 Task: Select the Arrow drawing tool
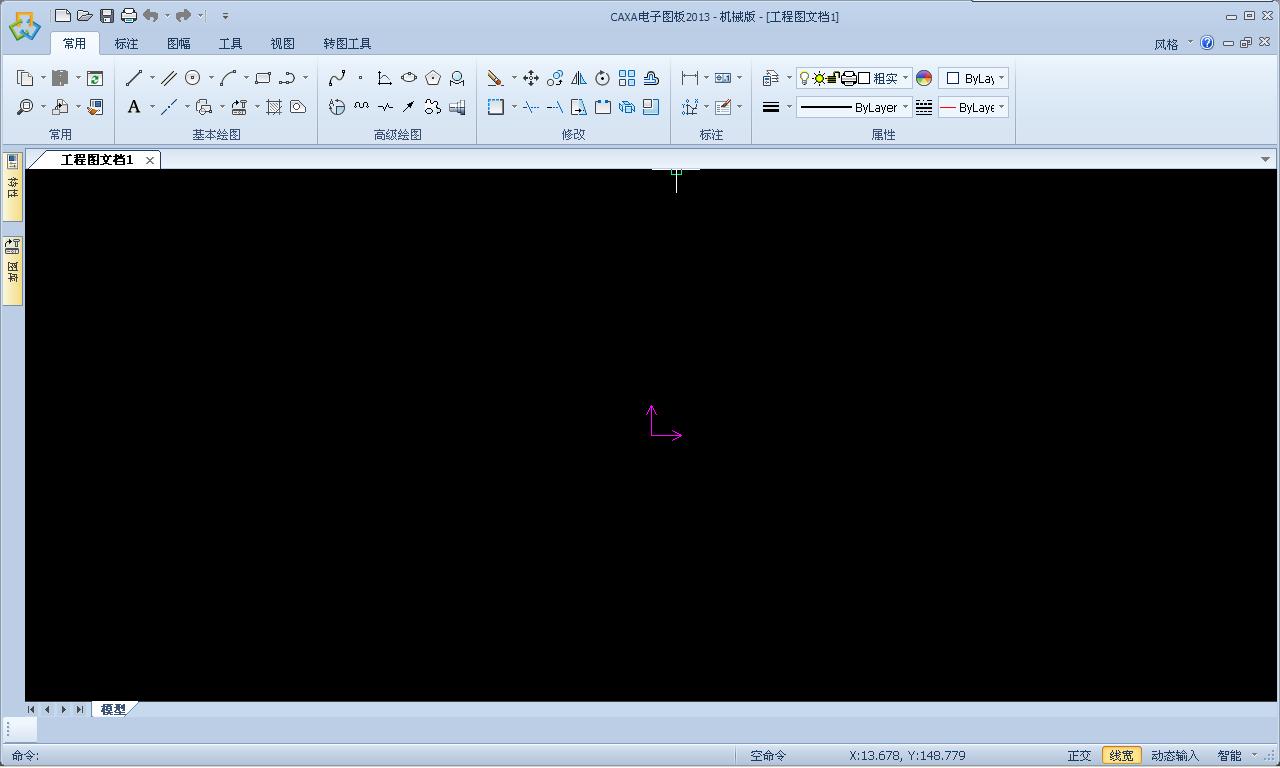(409, 107)
